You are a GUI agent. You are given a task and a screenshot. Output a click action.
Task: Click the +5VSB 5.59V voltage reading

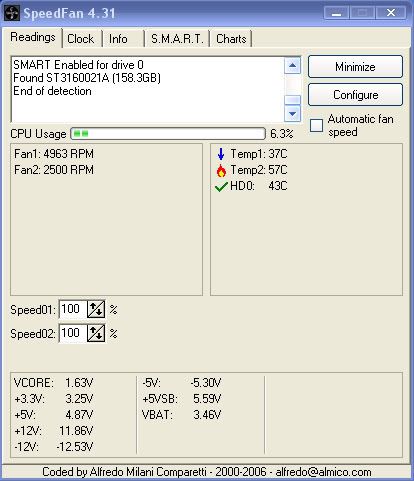tap(182, 399)
